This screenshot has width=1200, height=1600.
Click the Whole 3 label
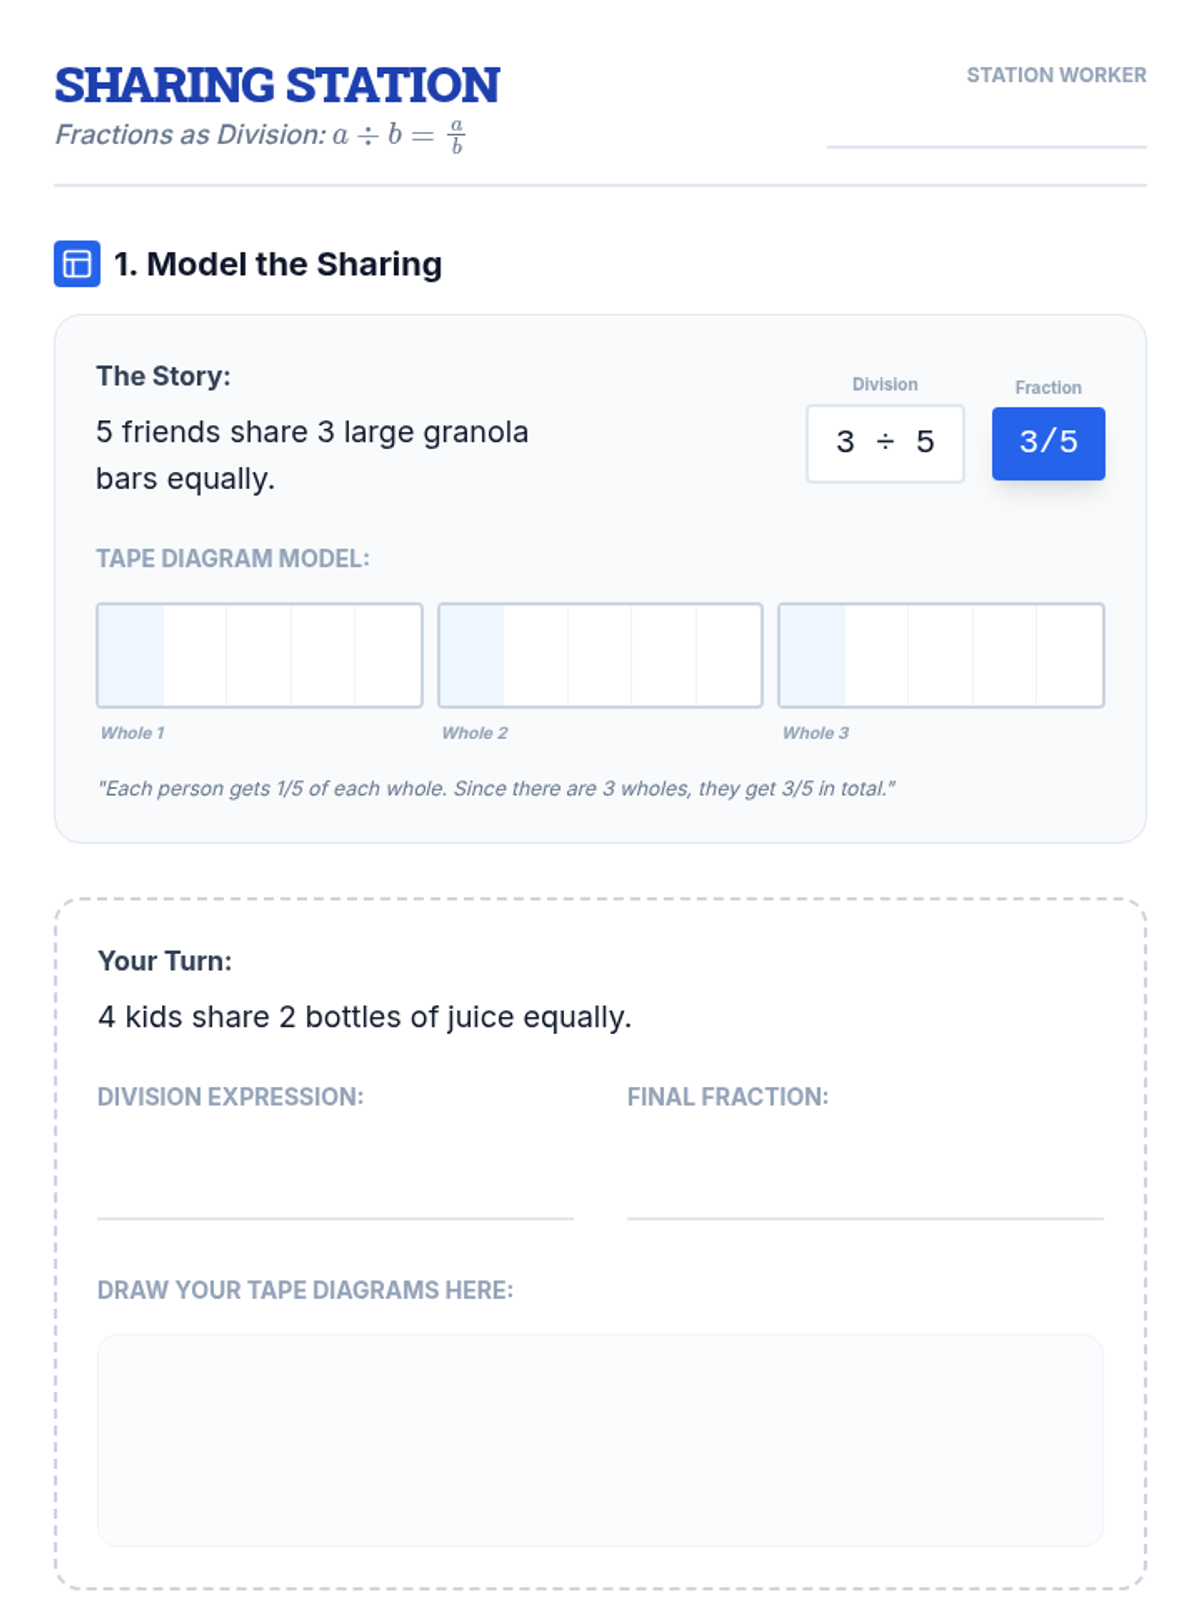(x=815, y=733)
